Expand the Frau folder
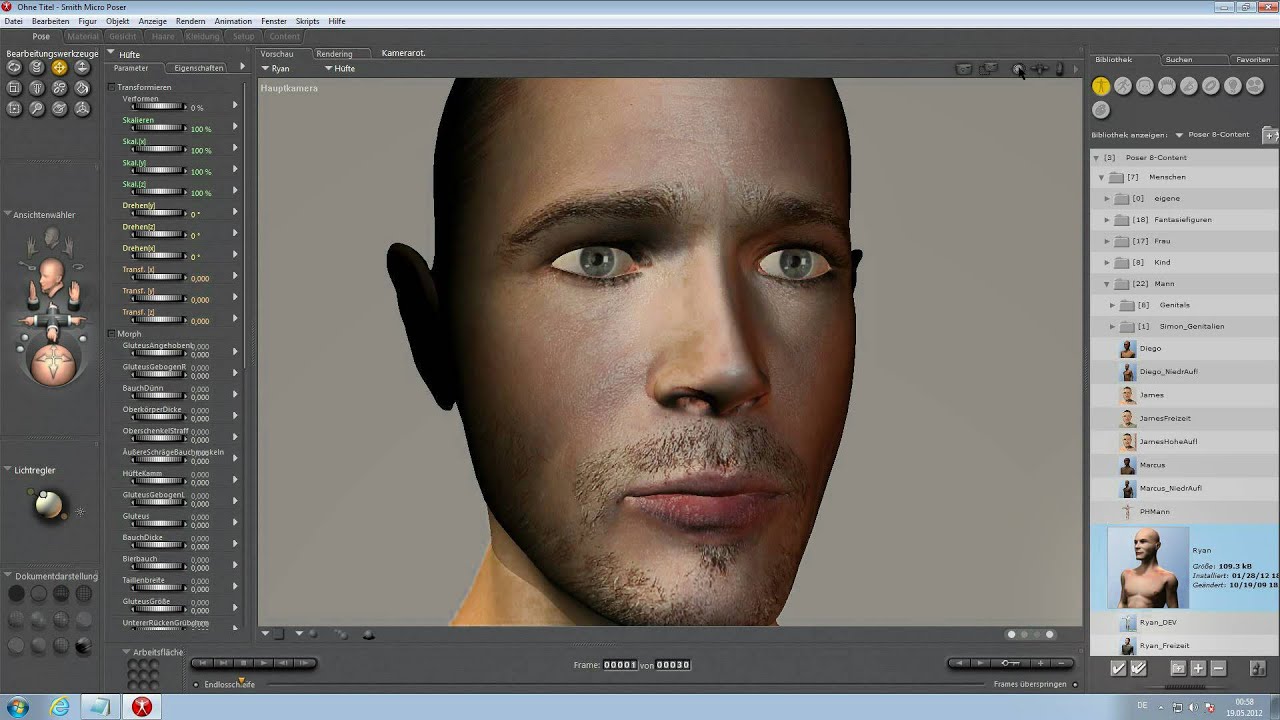The width and height of the screenshot is (1280, 720). (1107, 241)
